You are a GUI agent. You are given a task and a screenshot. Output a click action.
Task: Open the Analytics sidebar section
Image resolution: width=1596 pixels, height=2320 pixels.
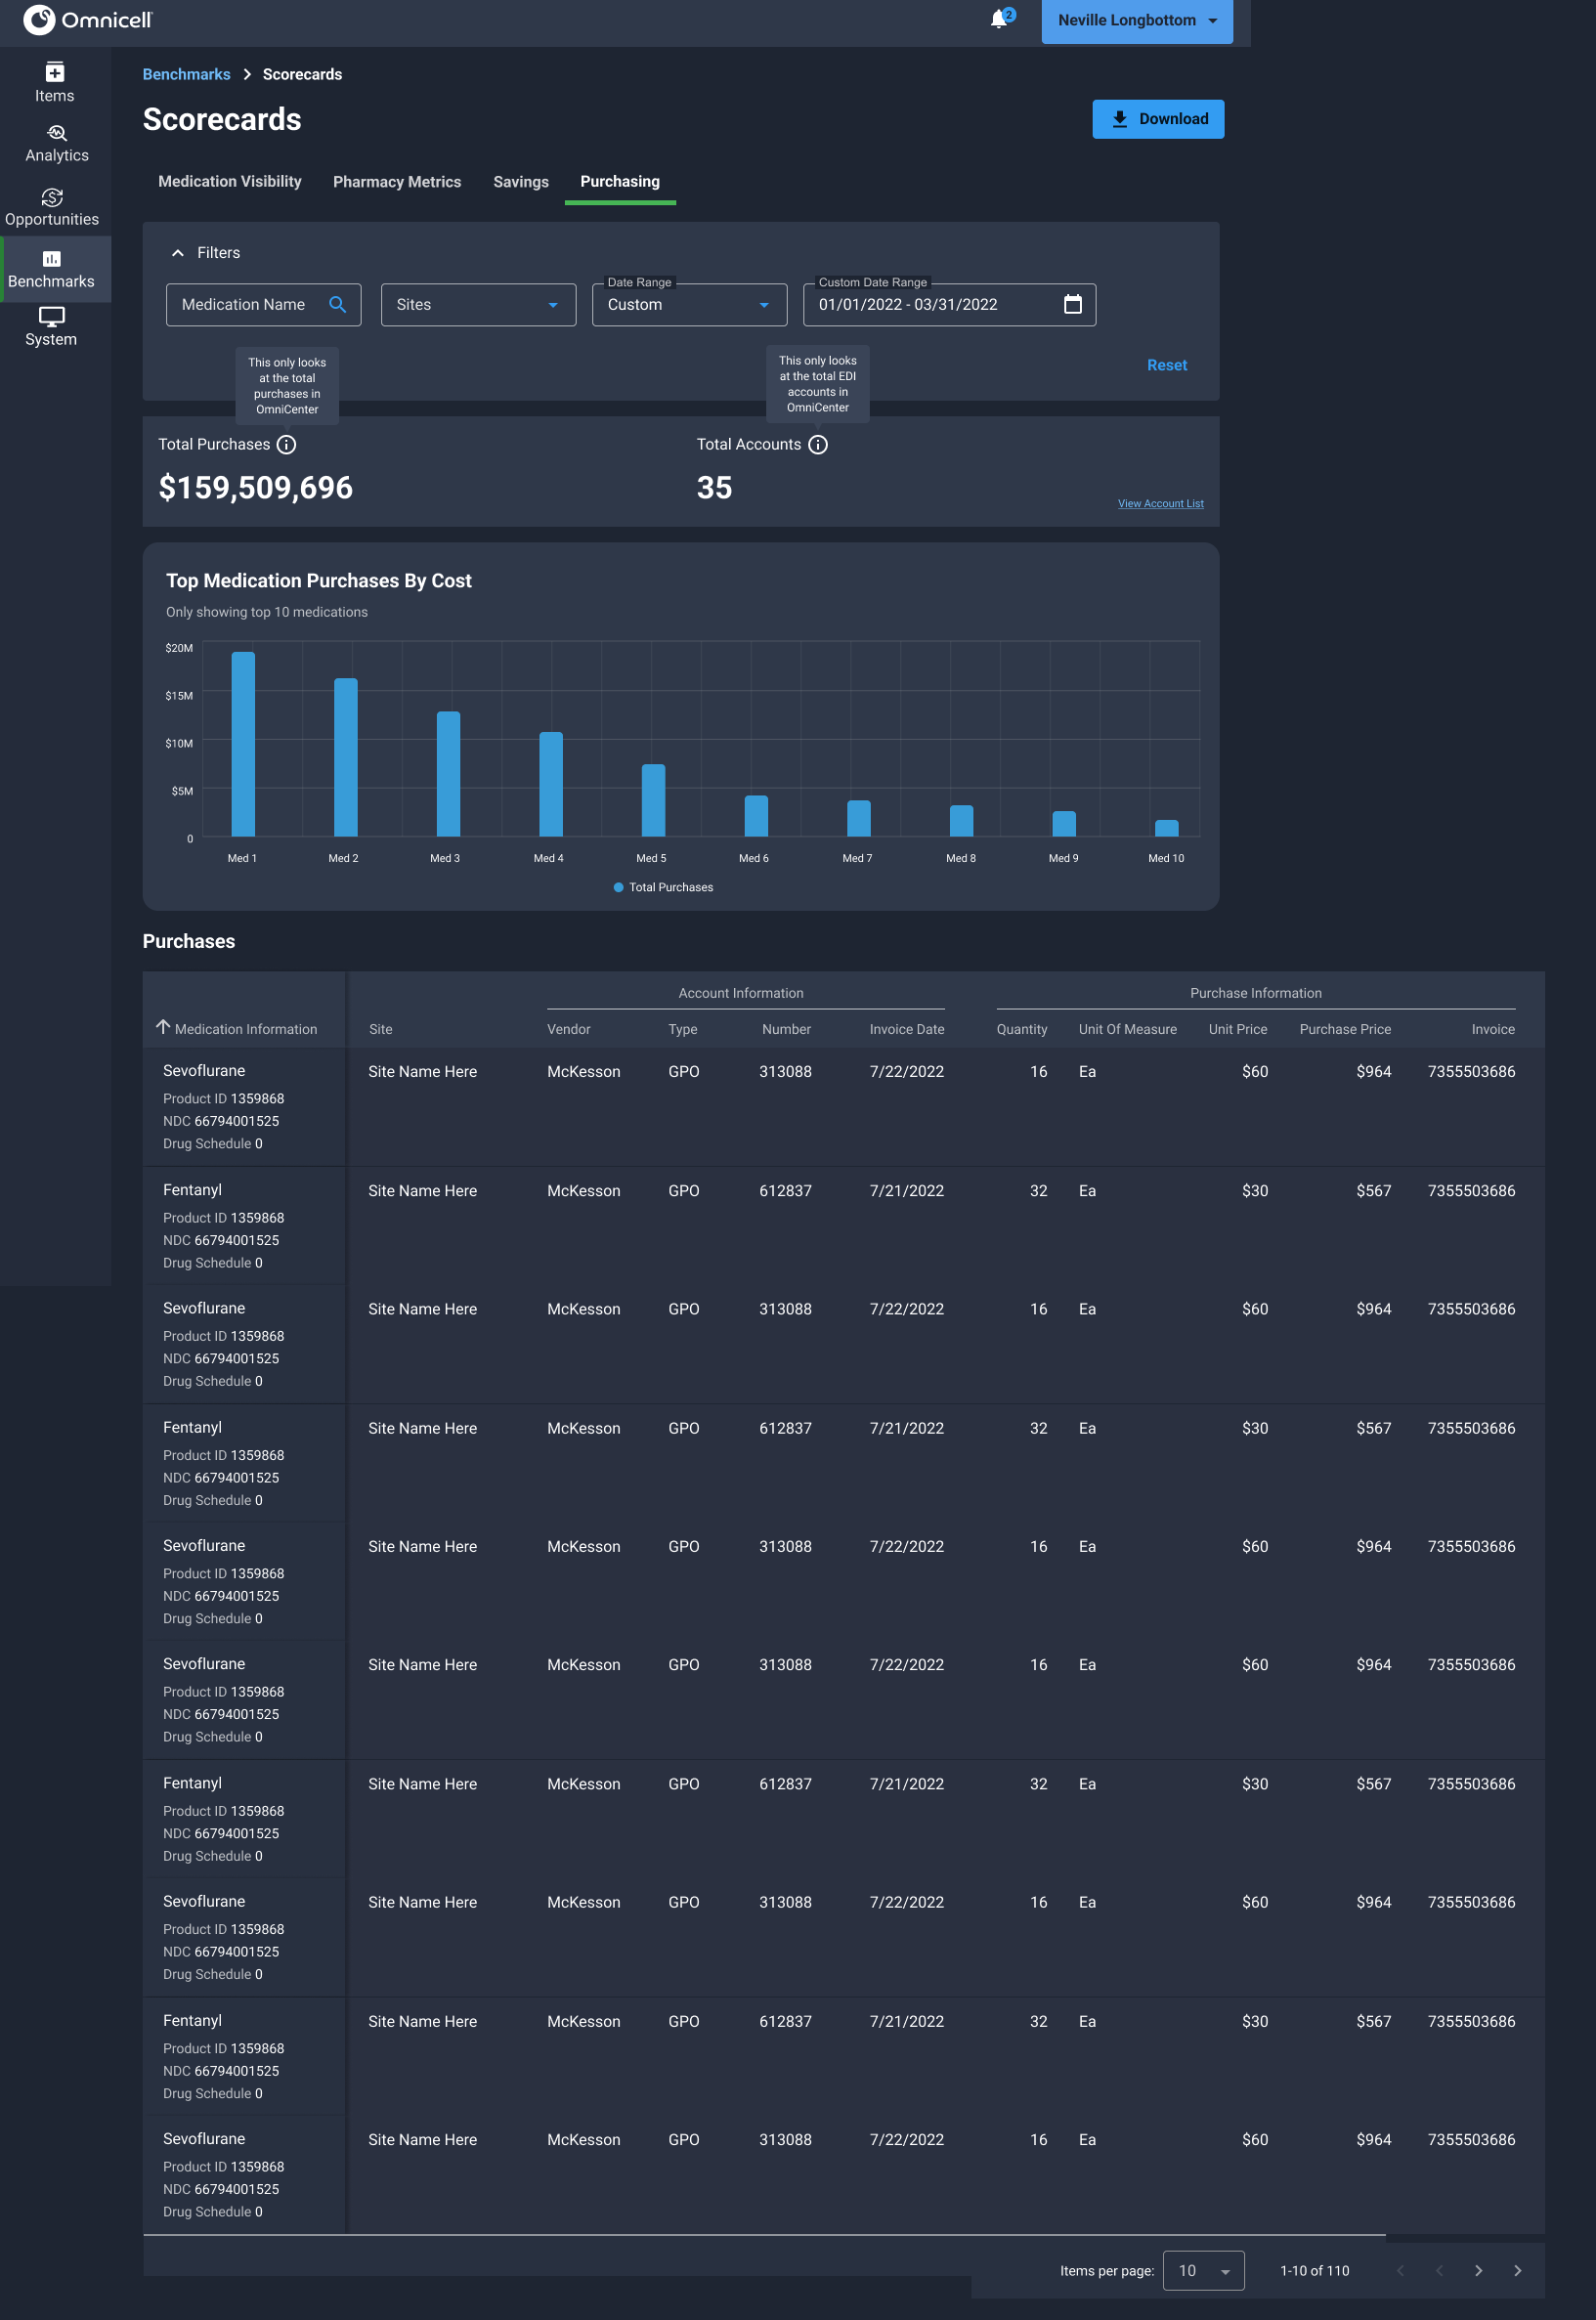[56, 144]
